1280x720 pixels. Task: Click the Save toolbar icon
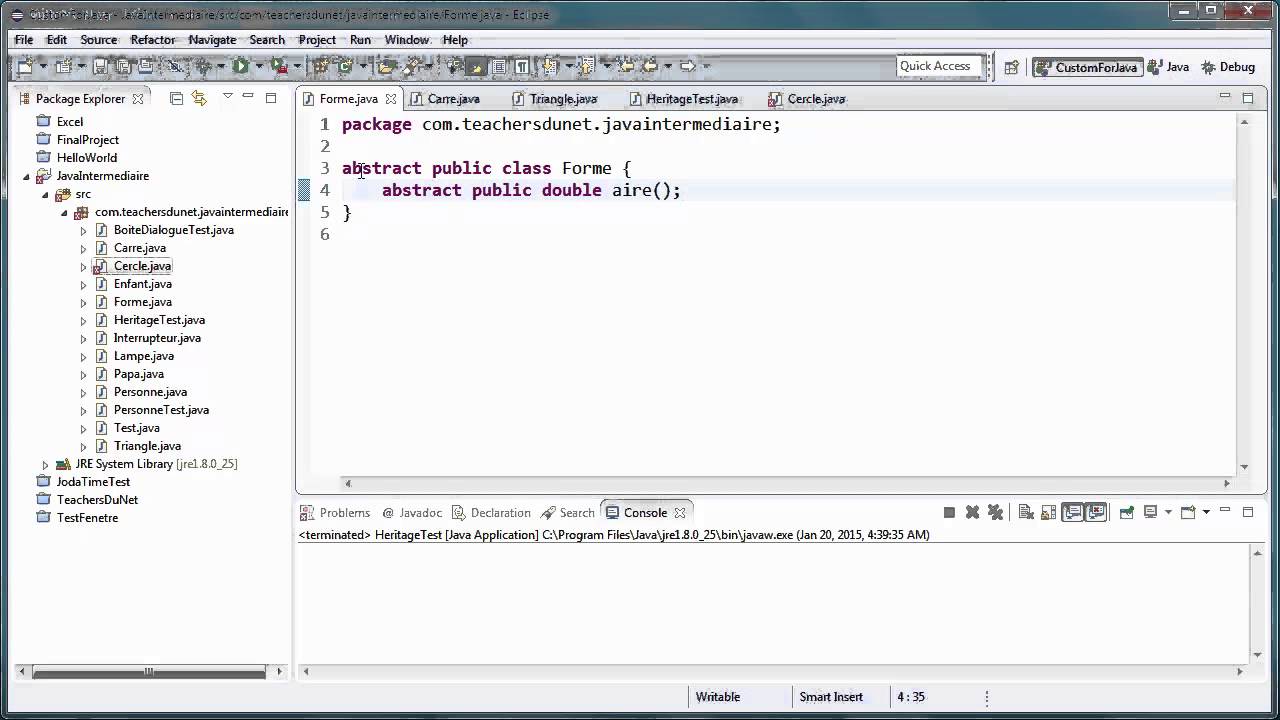click(x=100, y=66)
